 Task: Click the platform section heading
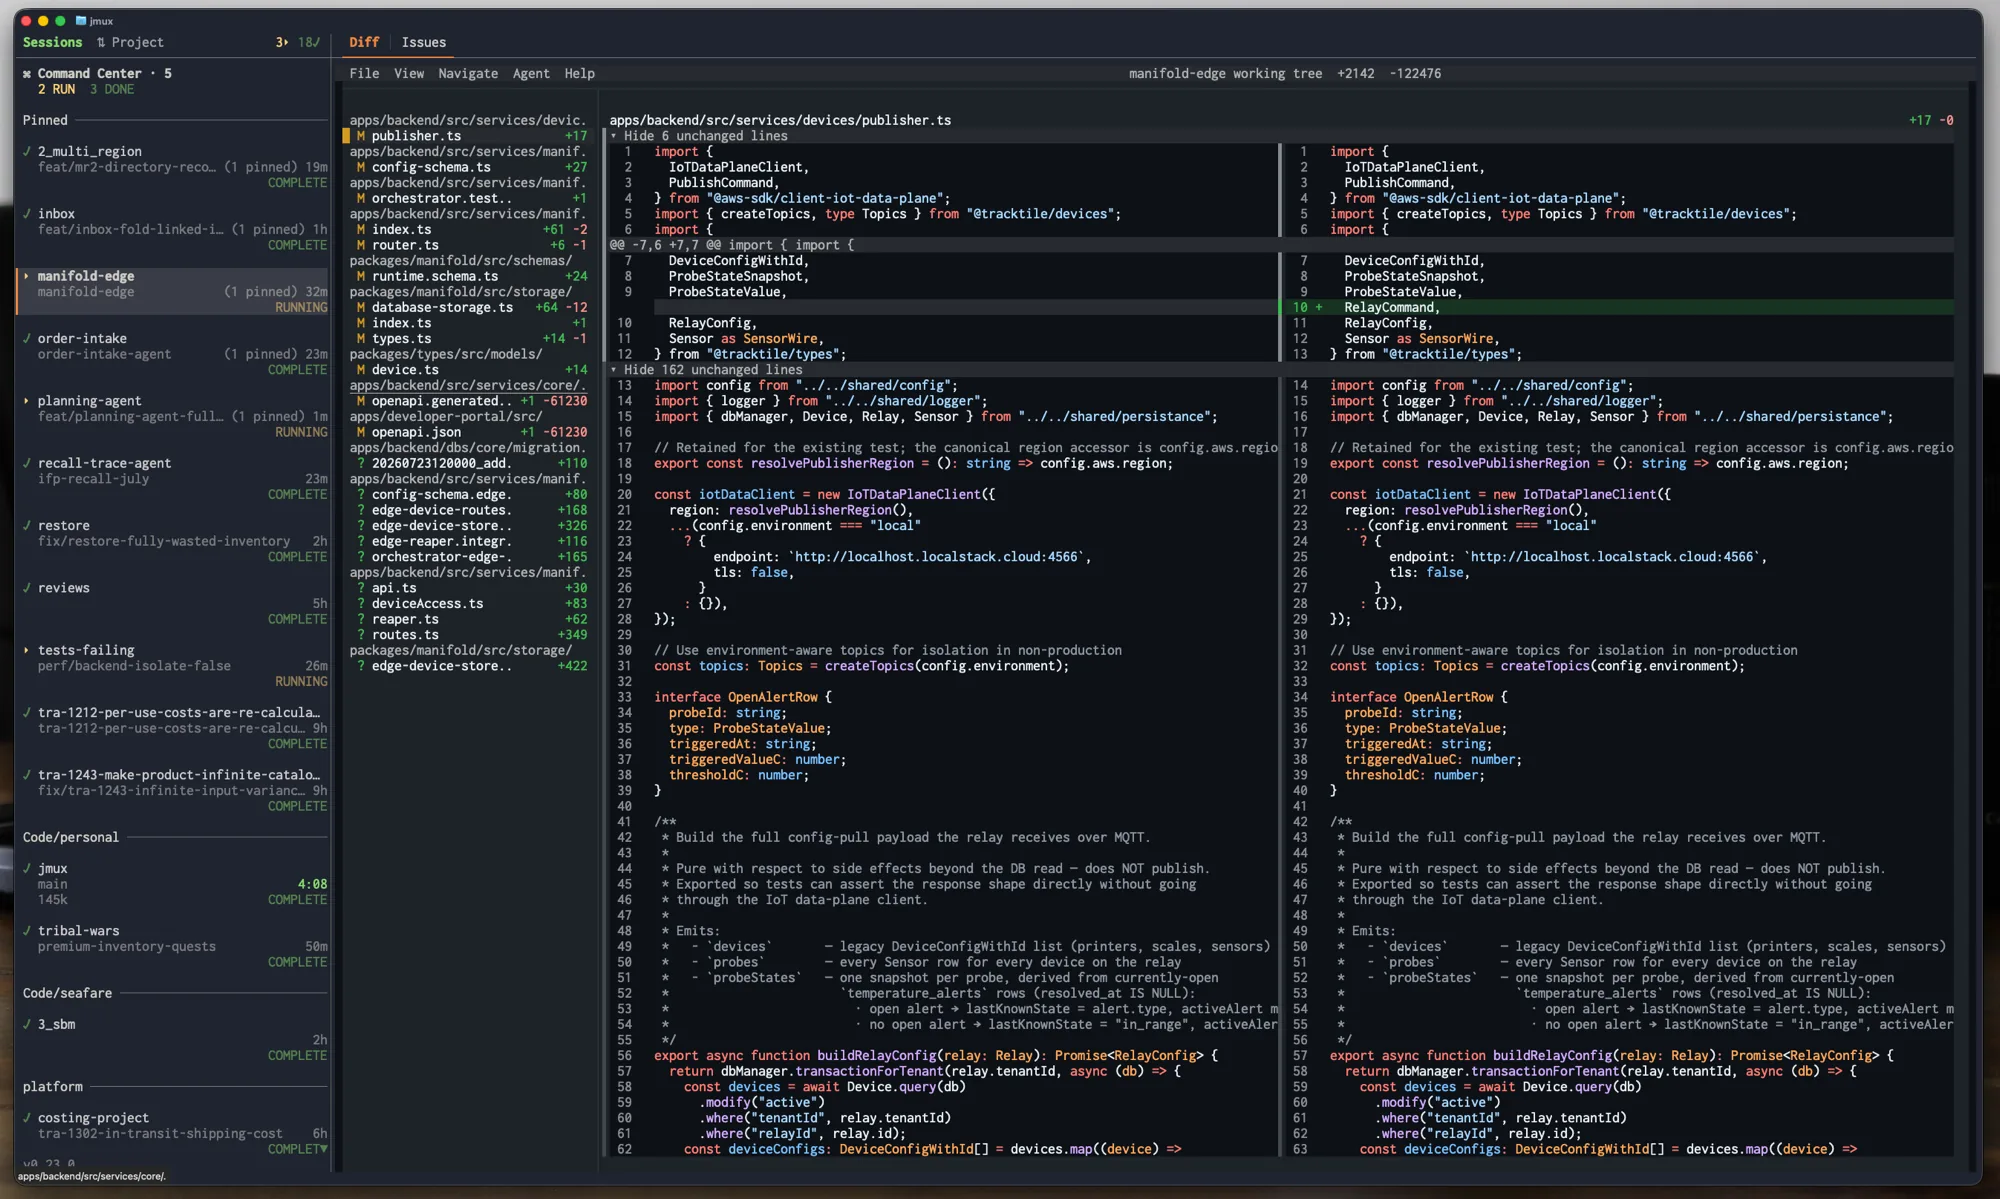tap(52, 1087)
